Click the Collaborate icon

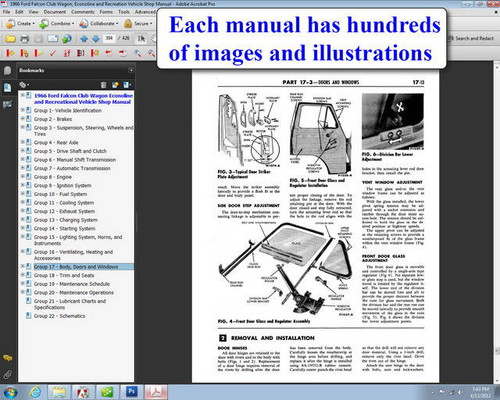click(x=84, y=24)
